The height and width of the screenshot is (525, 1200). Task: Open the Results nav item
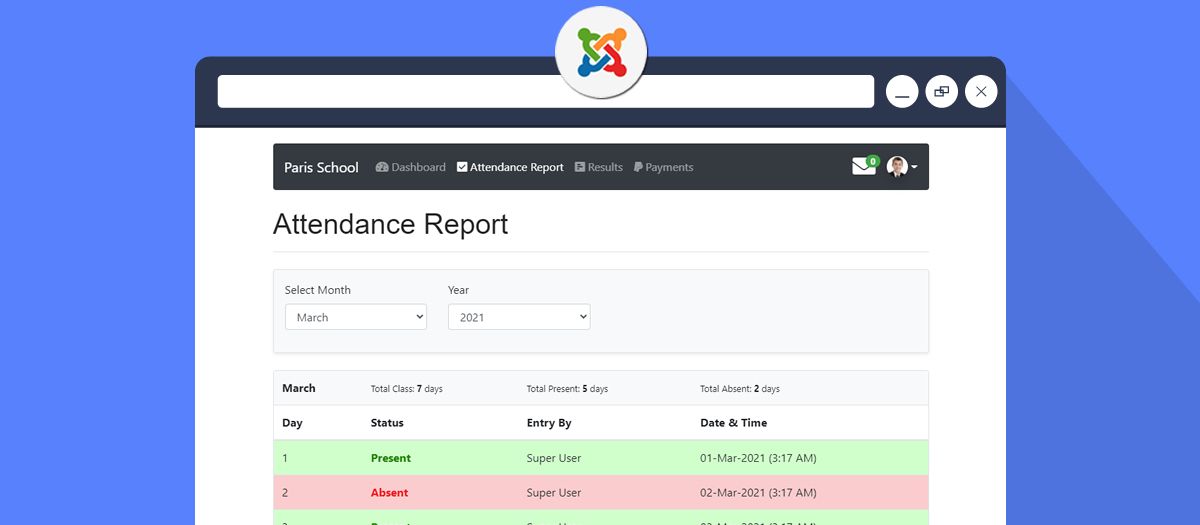(x=599, y=167)
